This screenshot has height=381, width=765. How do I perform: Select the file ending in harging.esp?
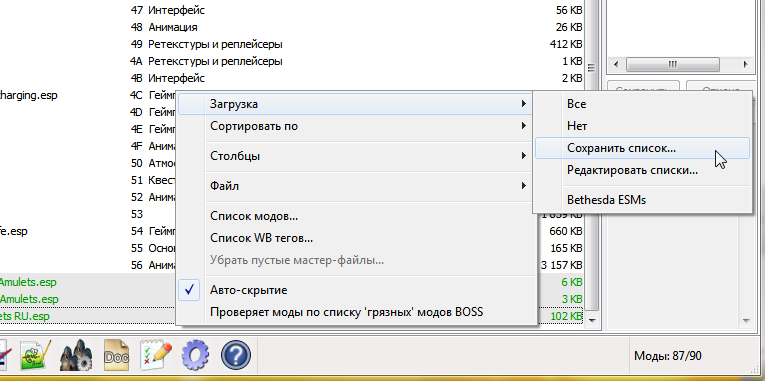[x=28, y=96]
